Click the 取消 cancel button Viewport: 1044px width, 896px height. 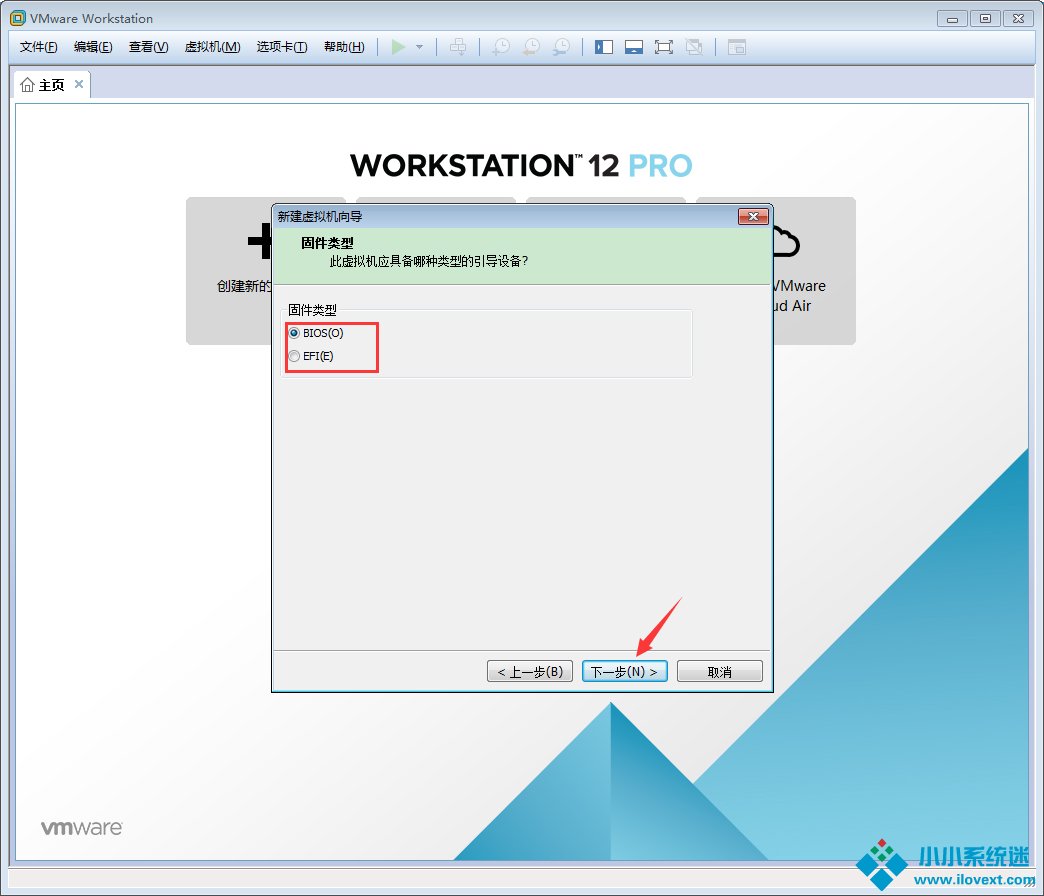click(720, 671)
